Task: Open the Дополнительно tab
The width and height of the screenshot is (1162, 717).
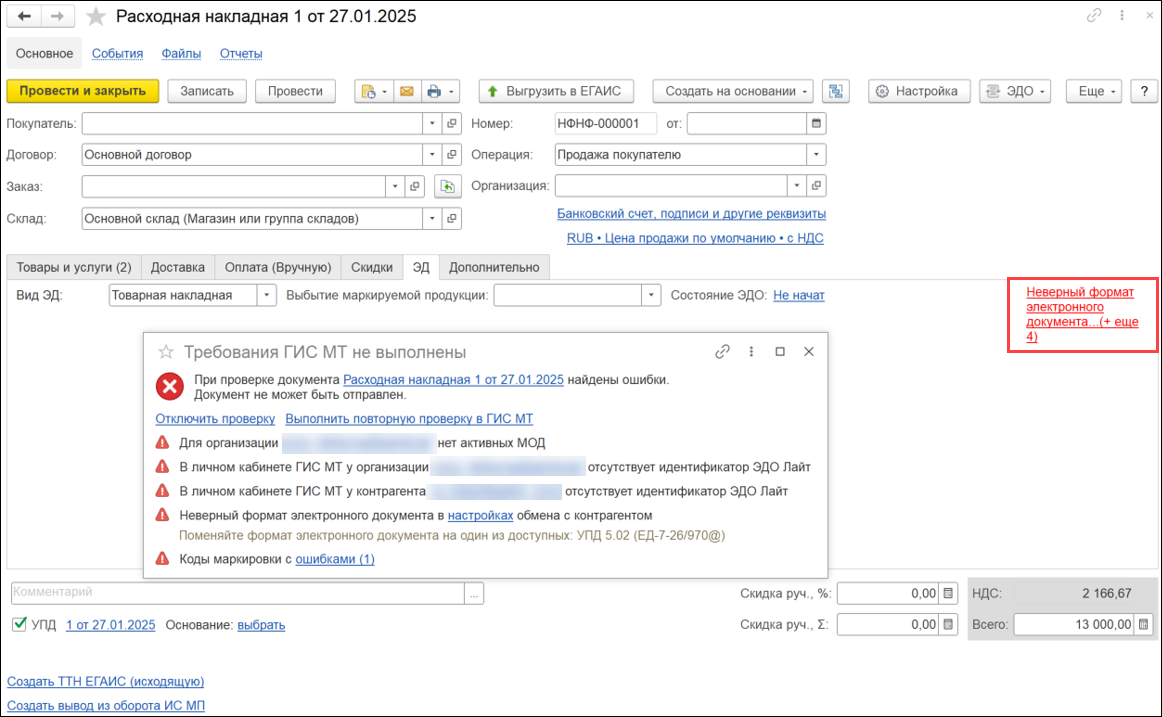Action: click(x=494, y=267)
